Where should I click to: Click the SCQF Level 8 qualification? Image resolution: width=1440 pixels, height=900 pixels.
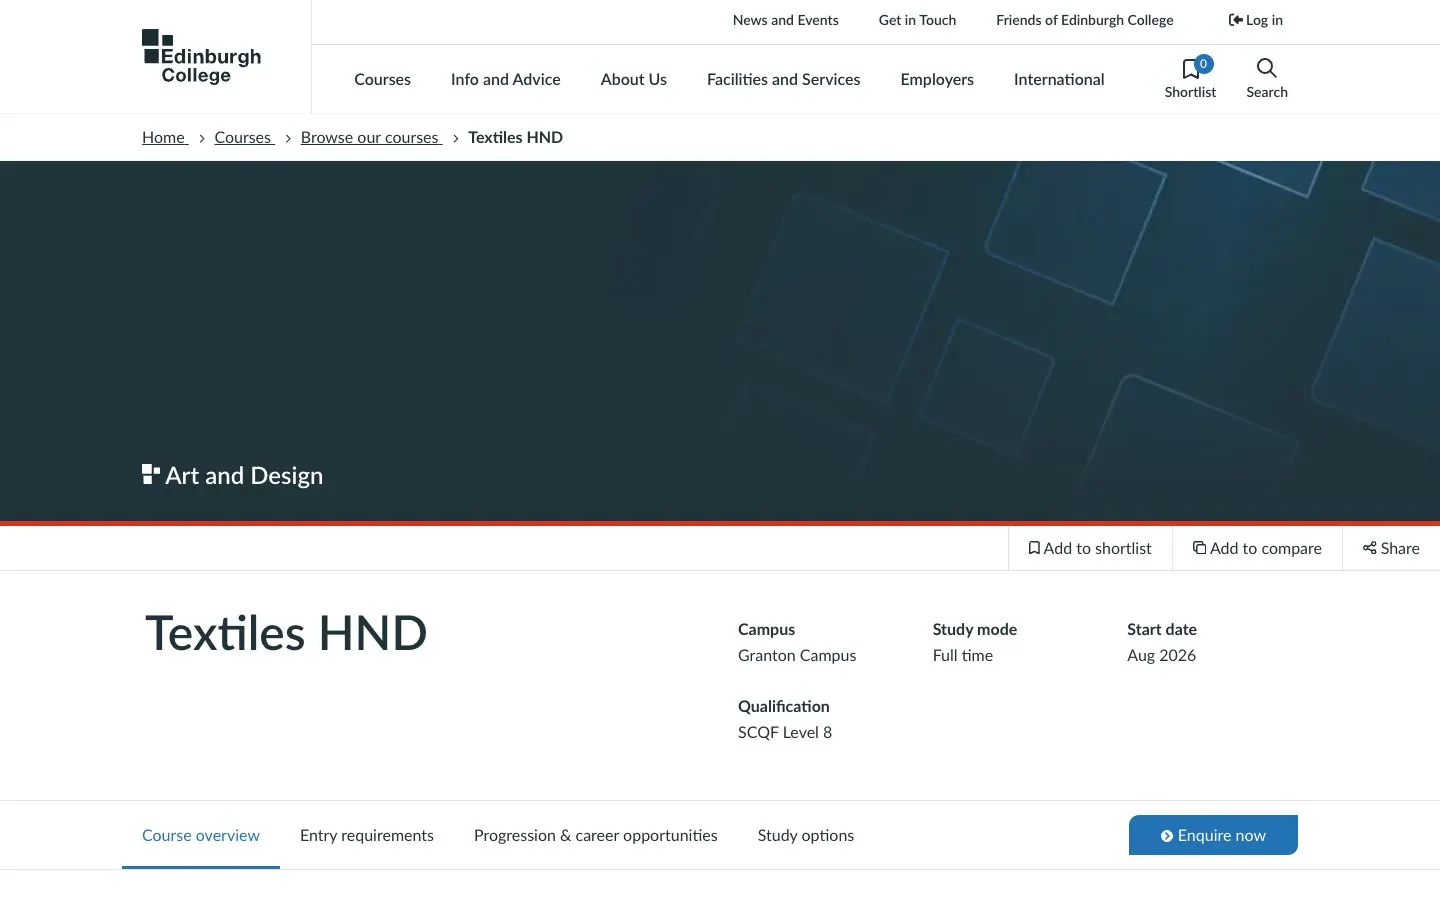[x=785, y=732]
